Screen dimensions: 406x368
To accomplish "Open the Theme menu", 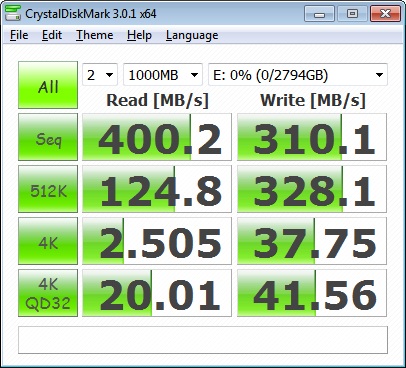I will (95, 35).
